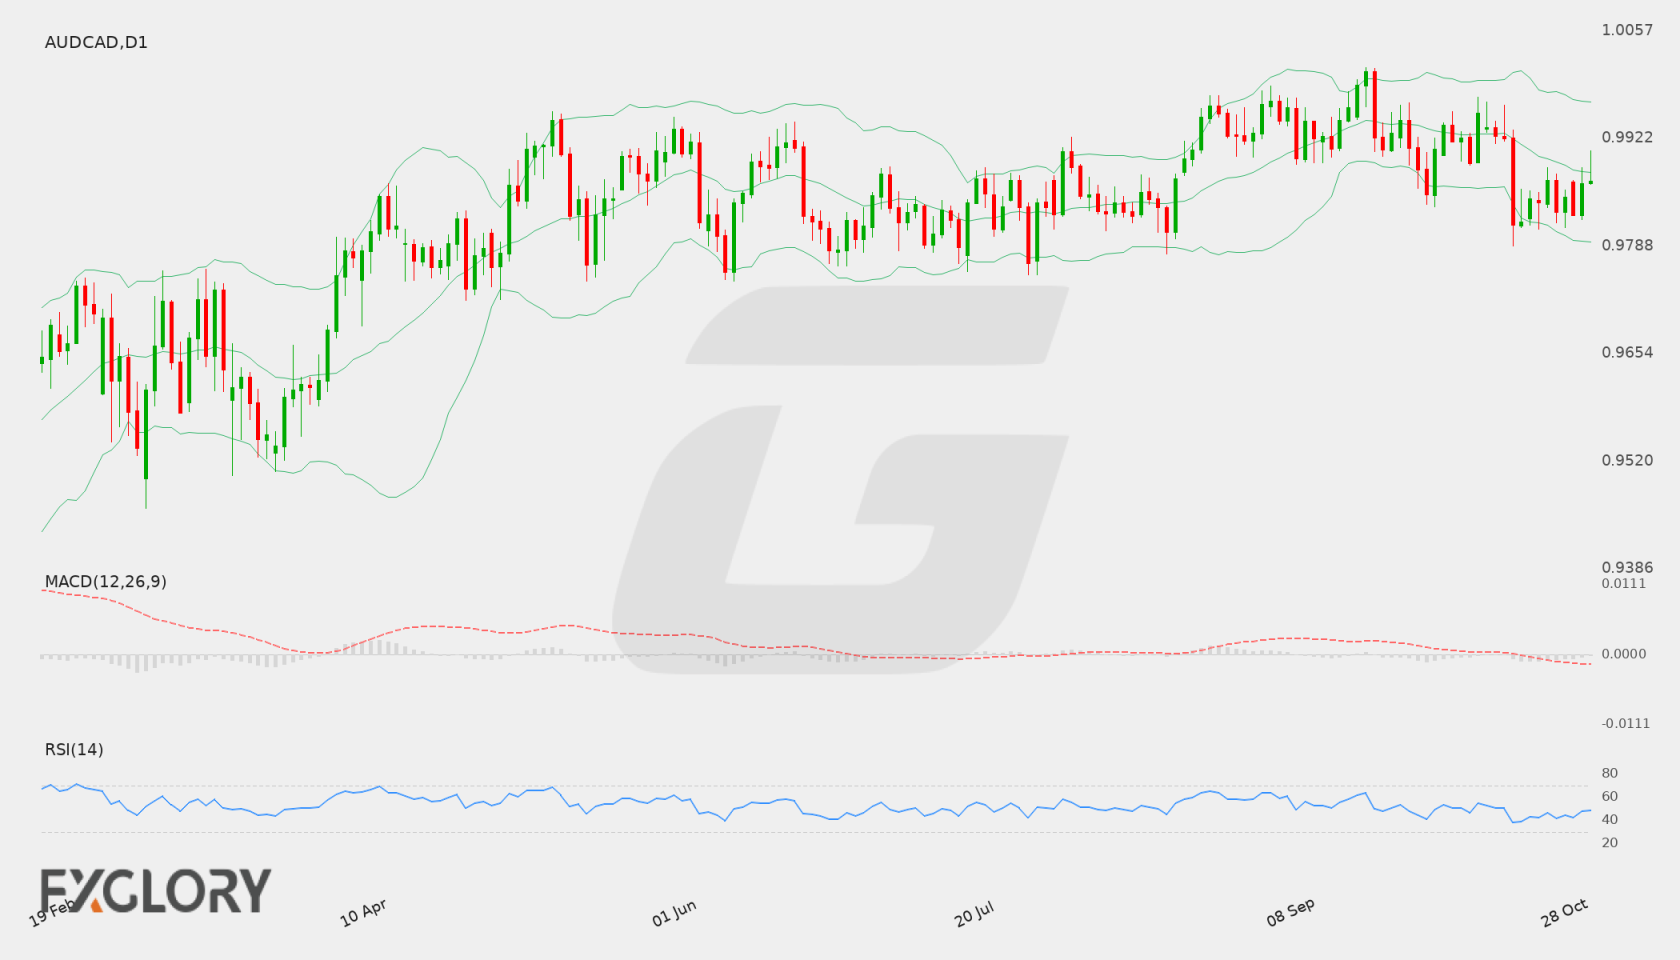1680x960 pixels.
Task: Click the RSI 20 level label
Action: tap(1610, 842)
